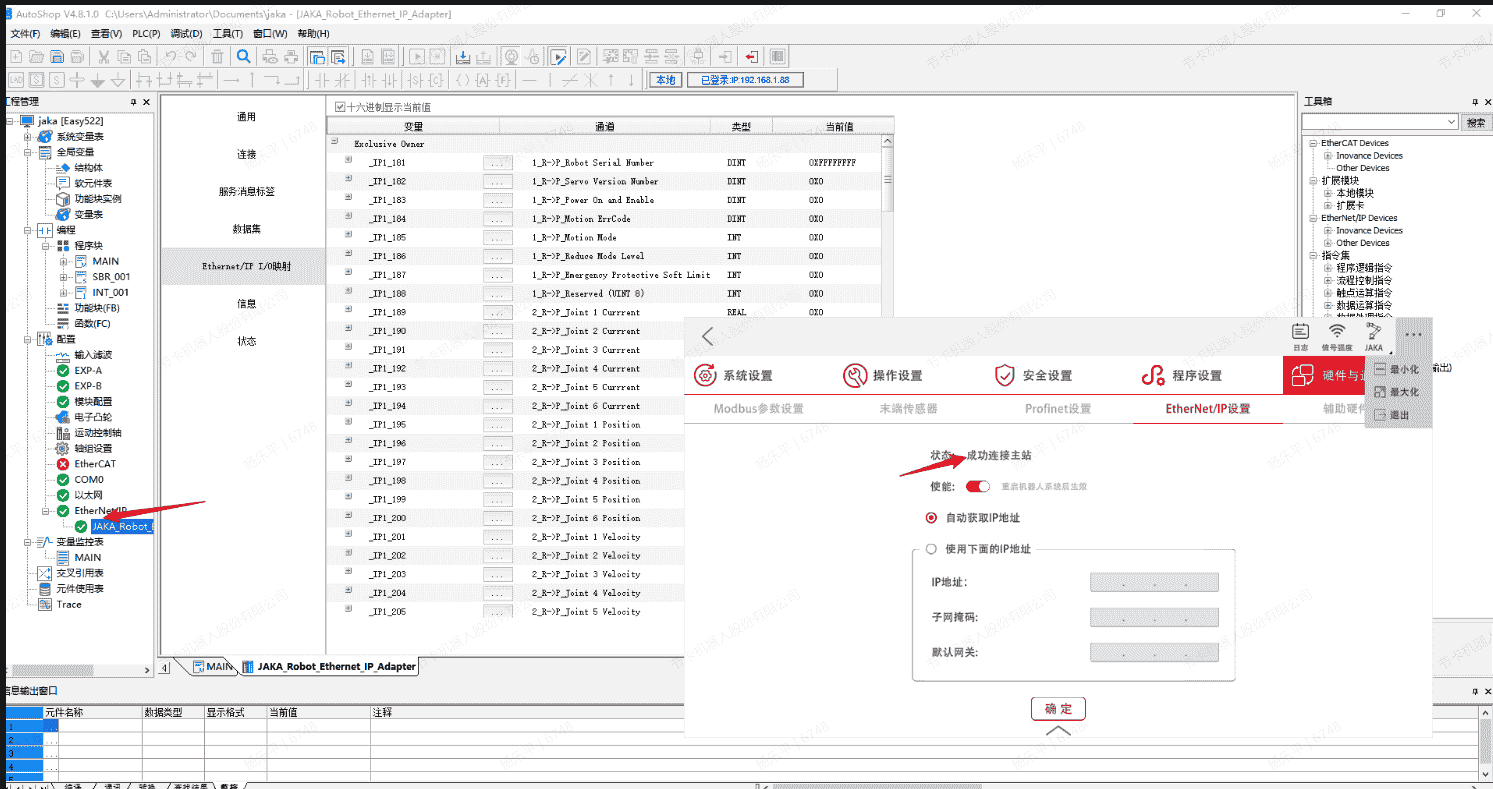Click the variable table vertical scrollbar
Screen dimensions: 1493x789
coord(887,180)
